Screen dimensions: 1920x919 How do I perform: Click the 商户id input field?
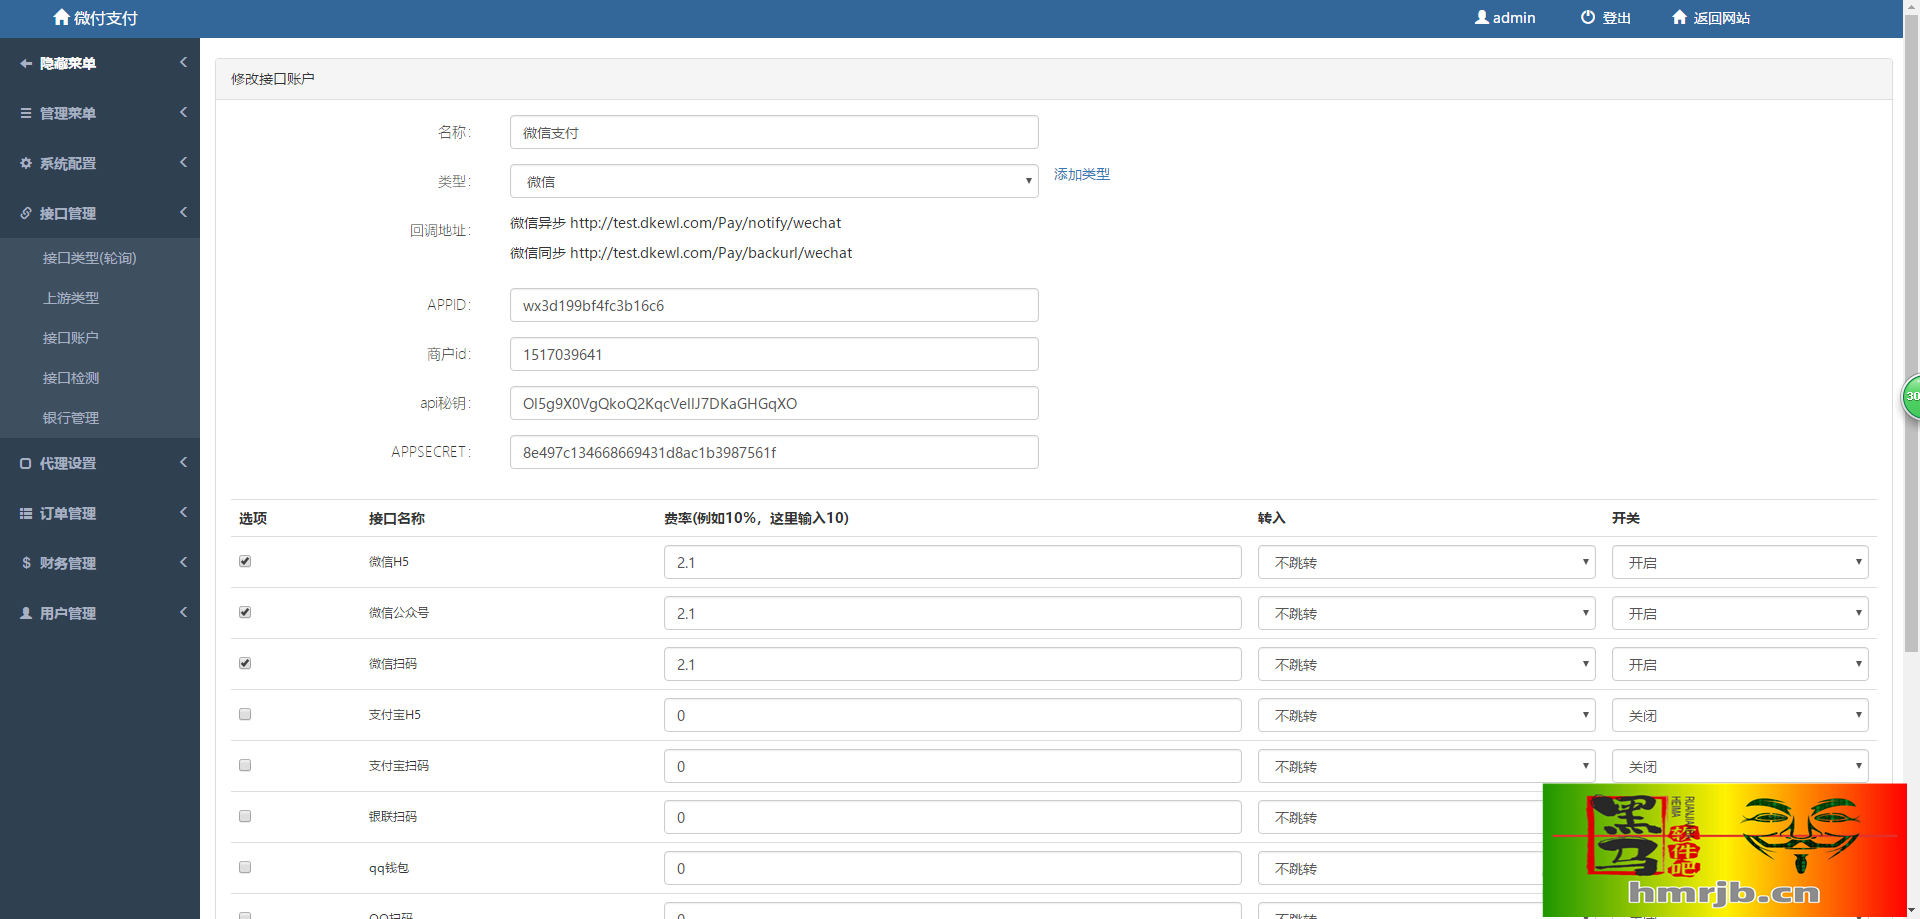coord(774,354)
